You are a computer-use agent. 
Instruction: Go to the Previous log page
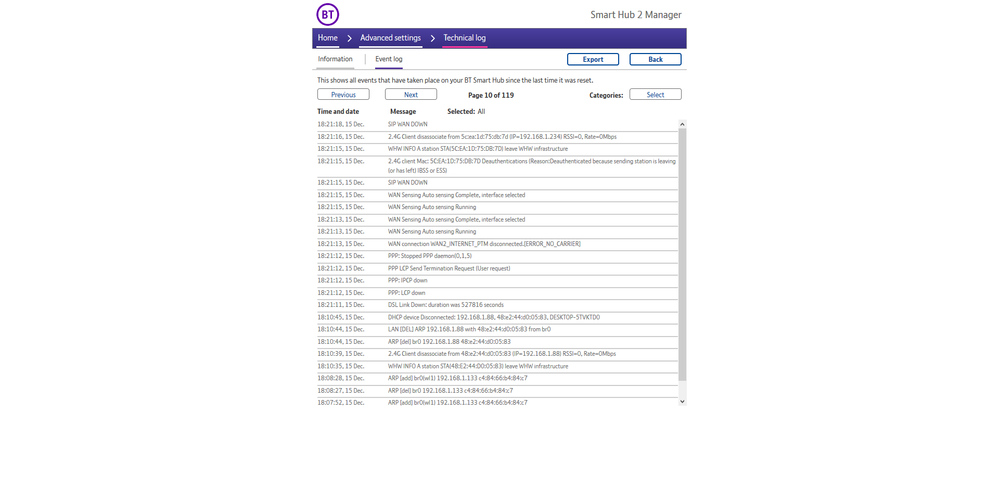[x=343, y=95]
